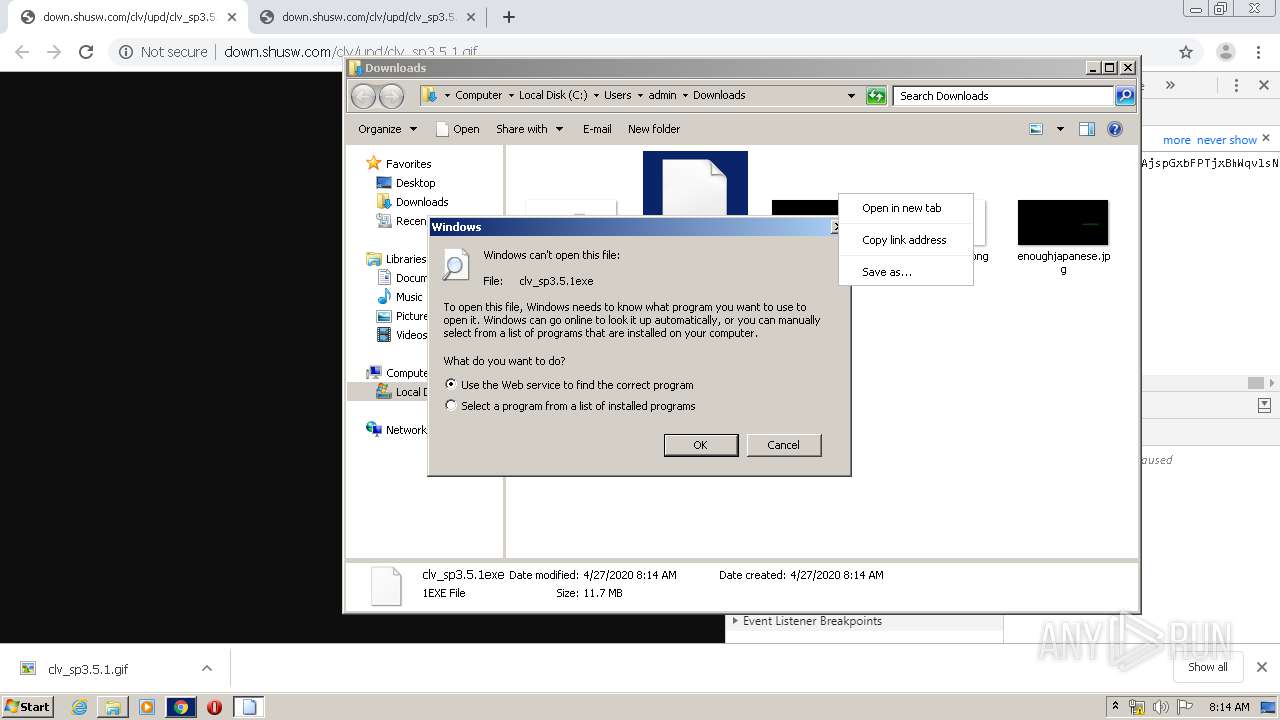Click the volume speaker icon in system tray

1160,707
